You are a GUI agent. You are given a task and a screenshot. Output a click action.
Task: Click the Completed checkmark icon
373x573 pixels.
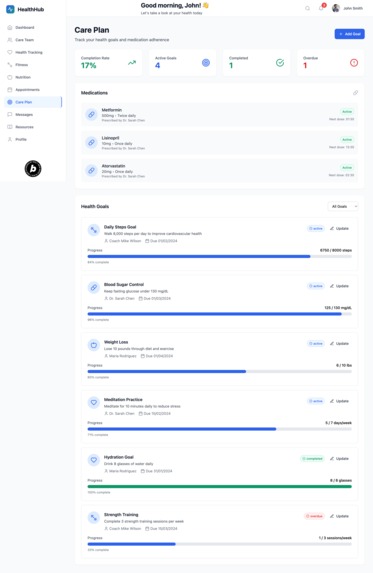pos(280,63)
